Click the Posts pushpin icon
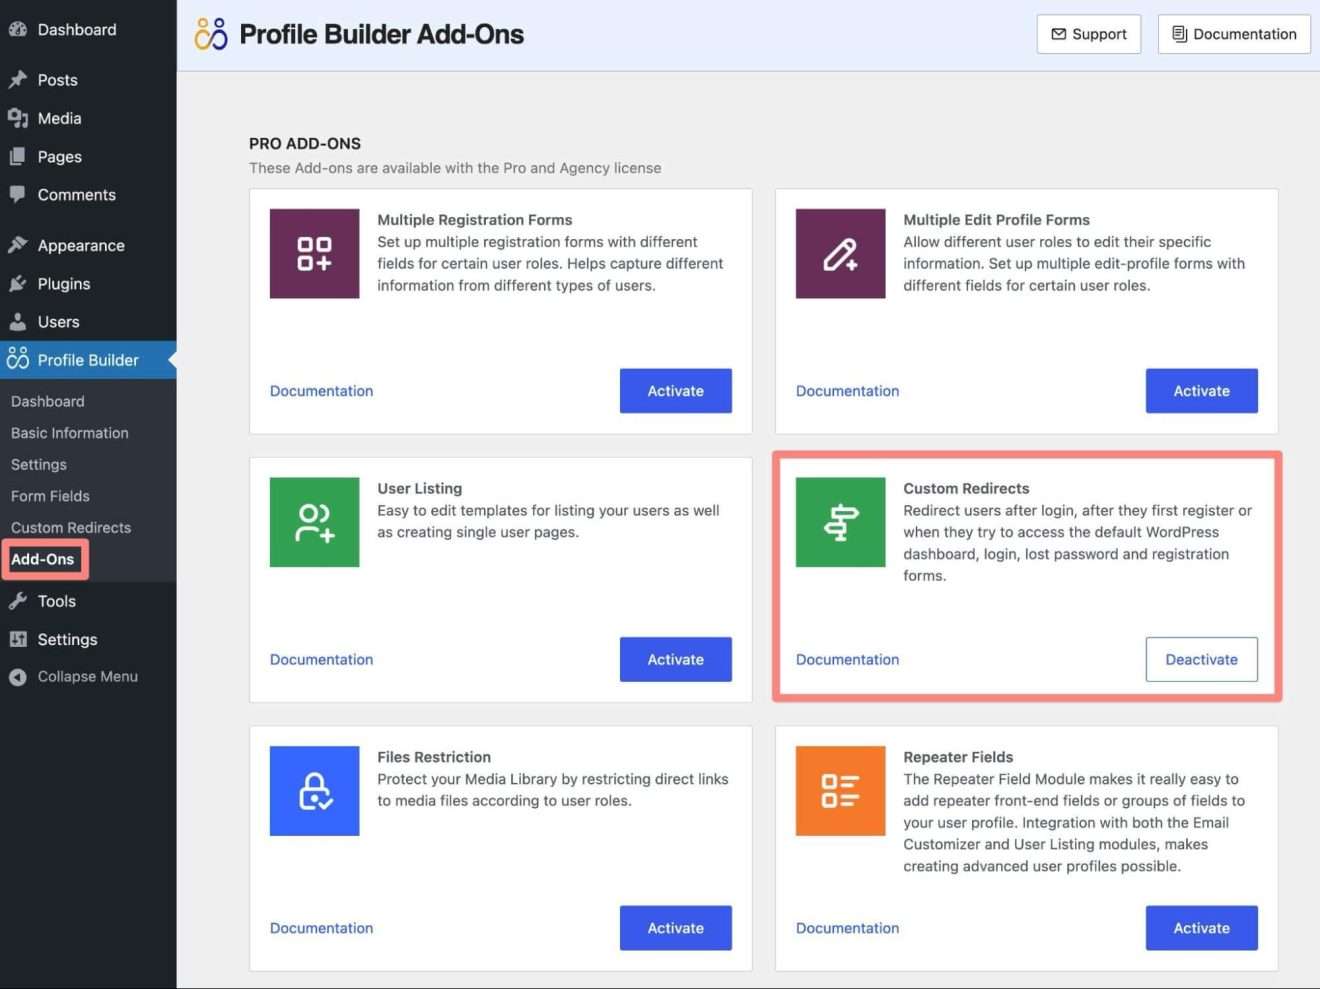Image resolution: width=1320 pixels, height=989 pixels. coord(17,80)
